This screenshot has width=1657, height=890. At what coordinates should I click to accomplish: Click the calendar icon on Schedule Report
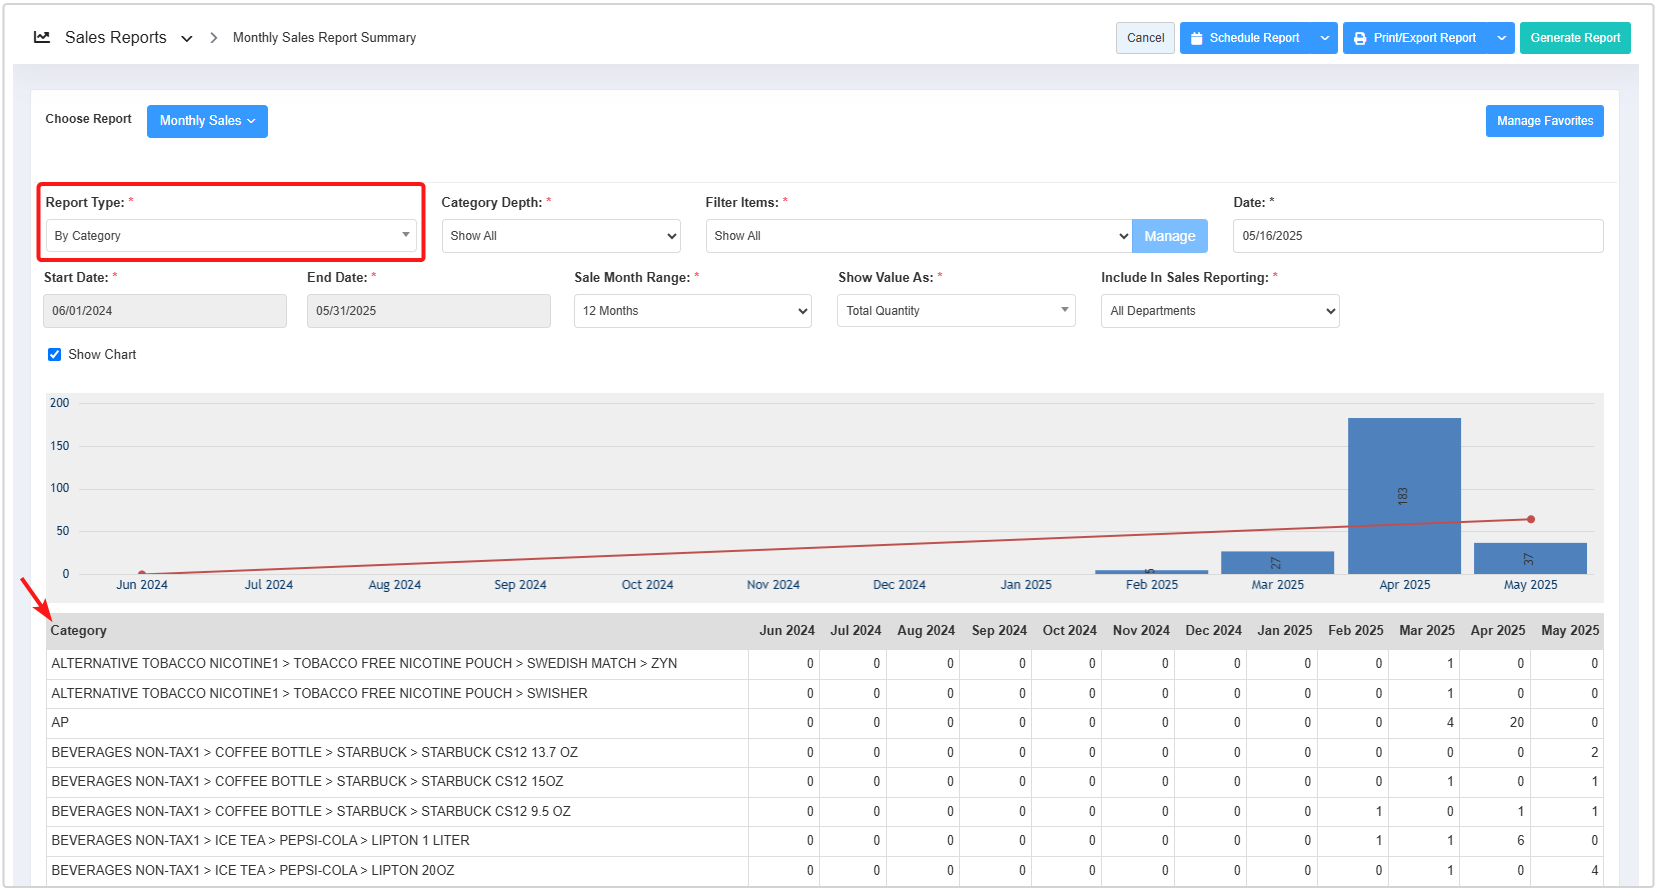point(1196,38)
